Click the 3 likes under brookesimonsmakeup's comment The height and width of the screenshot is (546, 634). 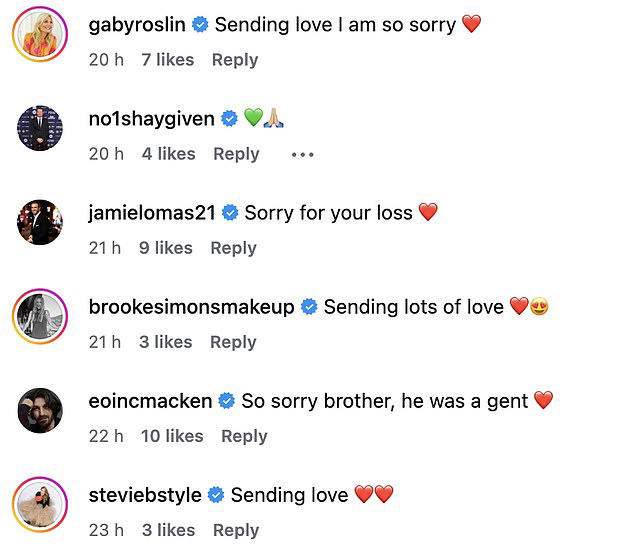(165, 342)
